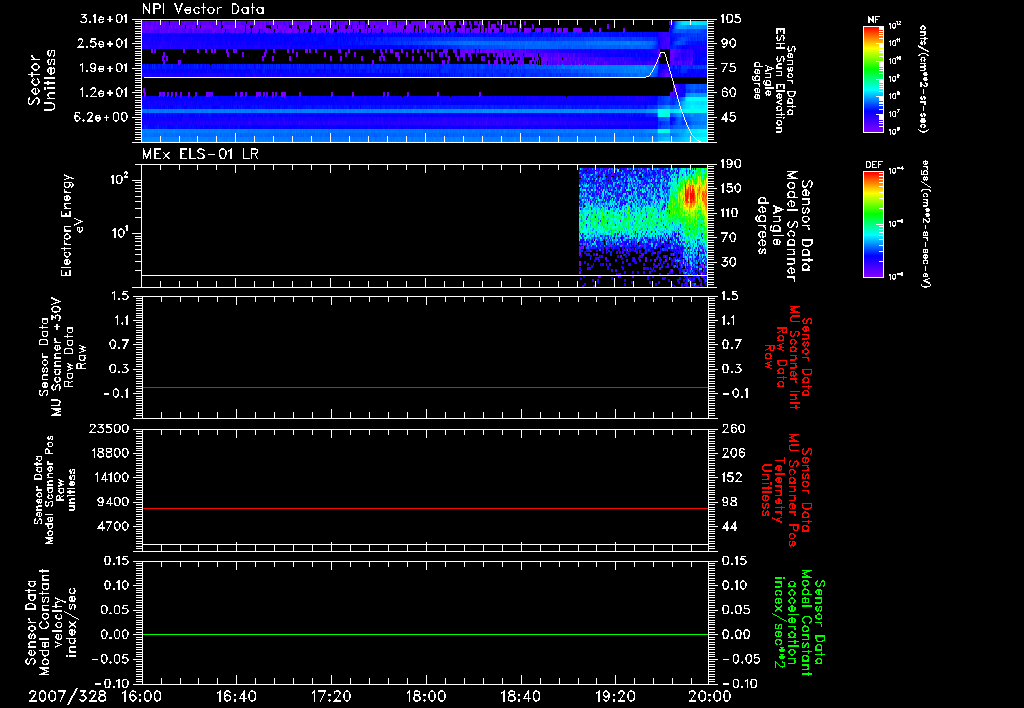1024x708 pixels.
Task: Select the 'NPI Vector Data' panel title
Action: click(203, 9)
